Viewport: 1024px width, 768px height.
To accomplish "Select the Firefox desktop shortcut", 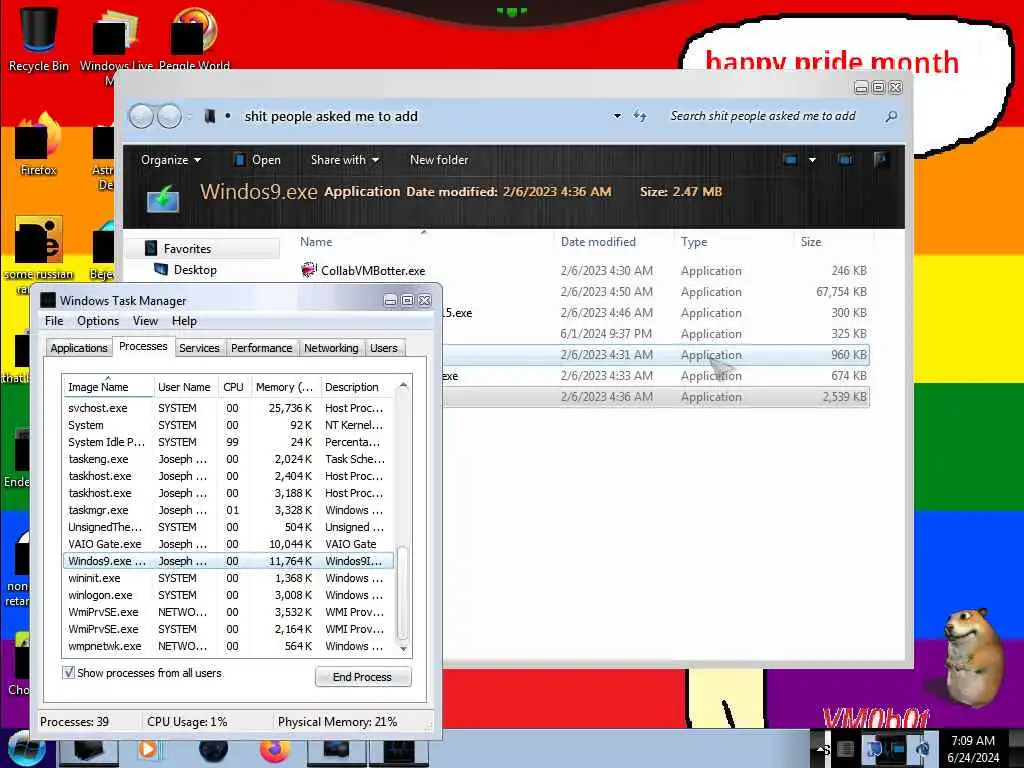I will point(38,145).
